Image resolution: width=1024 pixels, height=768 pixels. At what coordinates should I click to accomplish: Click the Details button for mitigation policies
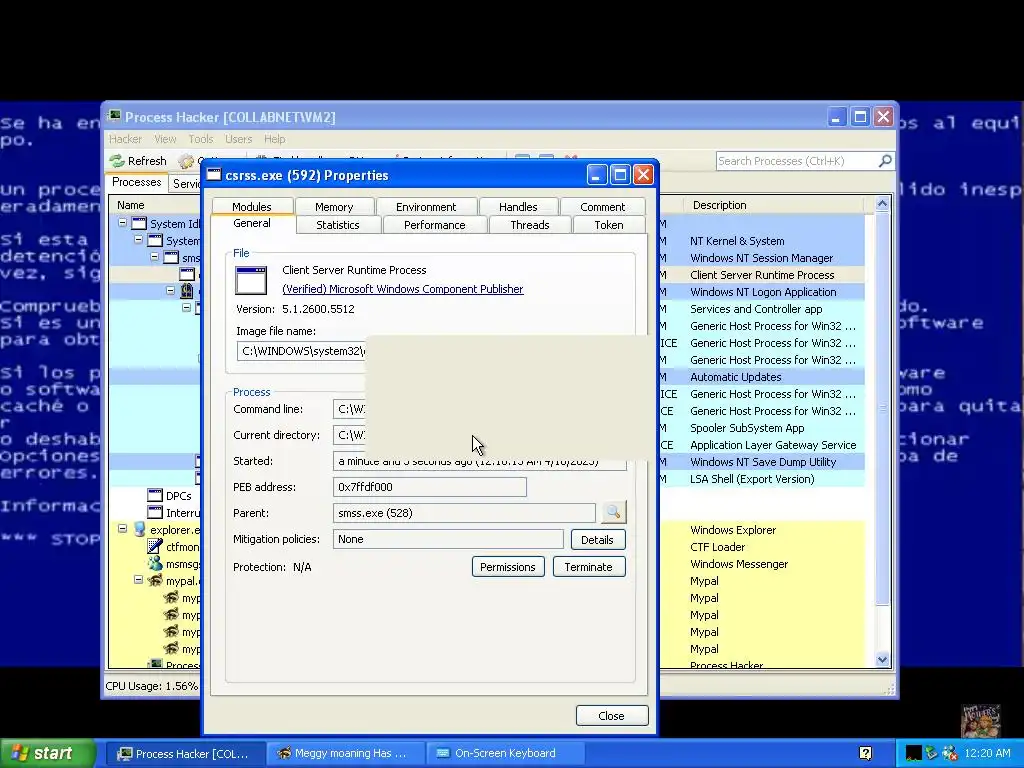click(598, 539)
